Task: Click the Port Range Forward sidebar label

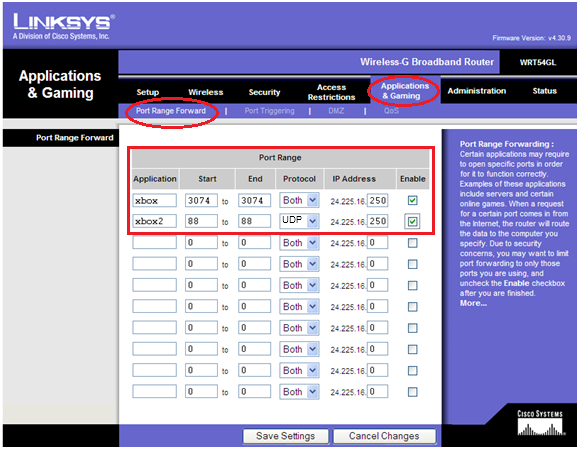Action: (x=75, y=138)
